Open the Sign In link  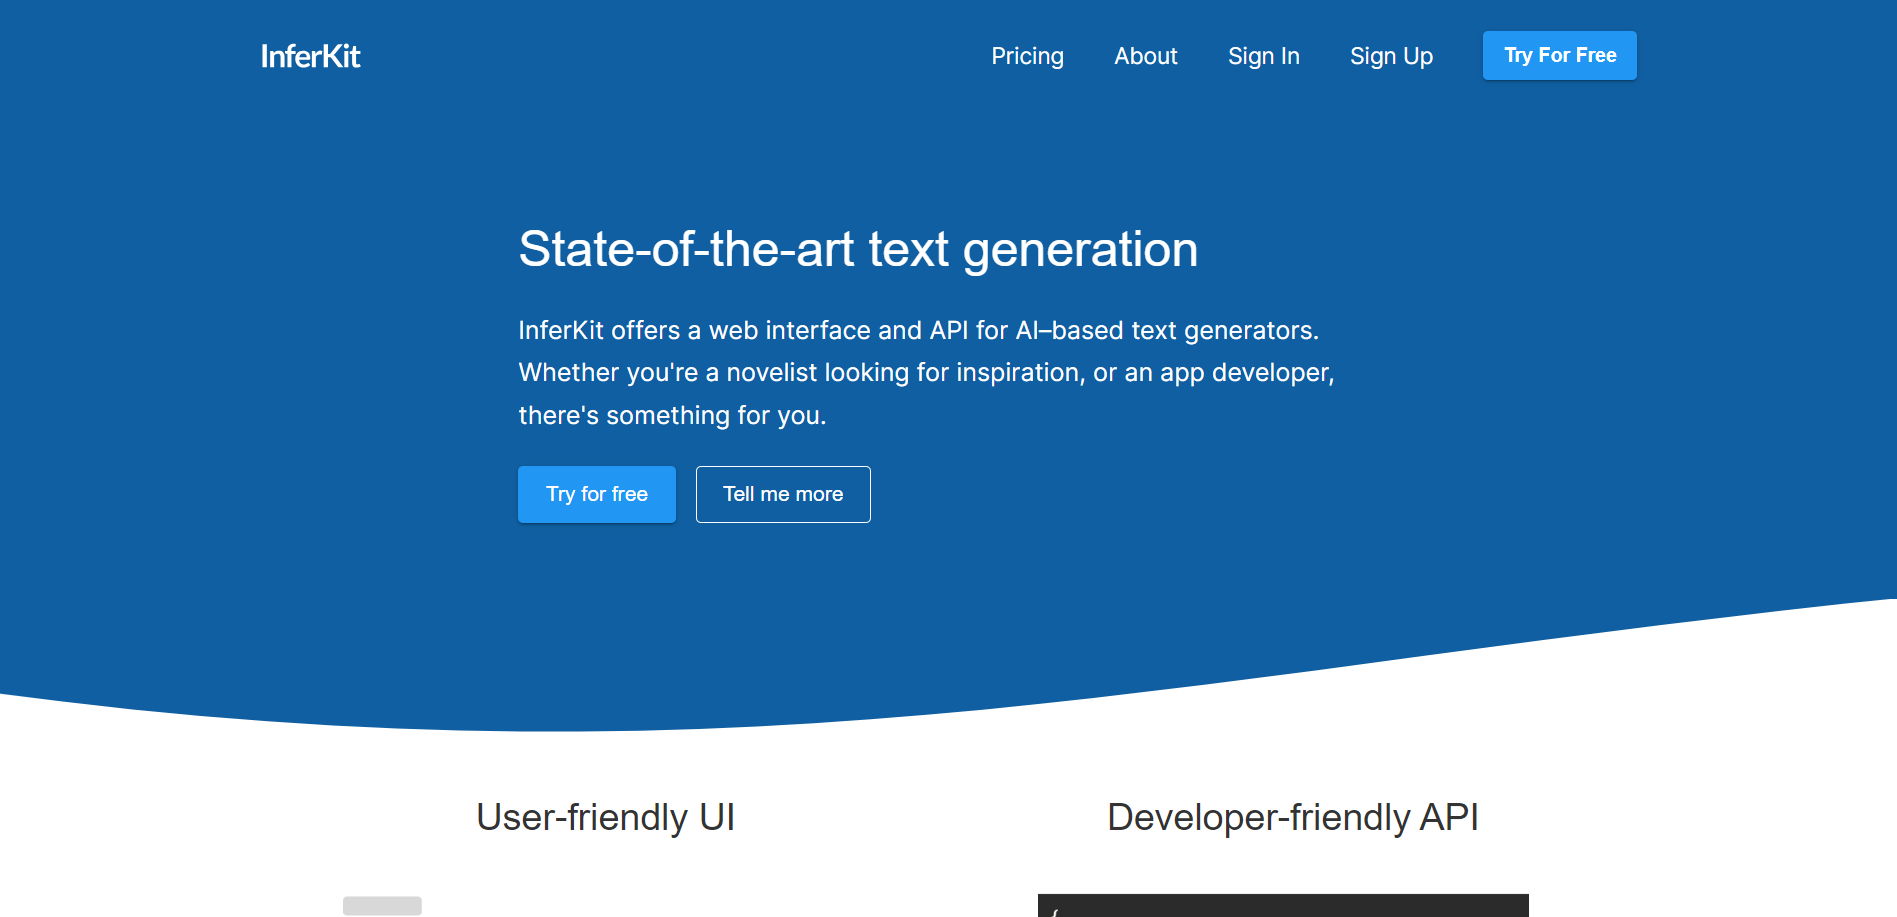[1263, 56]
